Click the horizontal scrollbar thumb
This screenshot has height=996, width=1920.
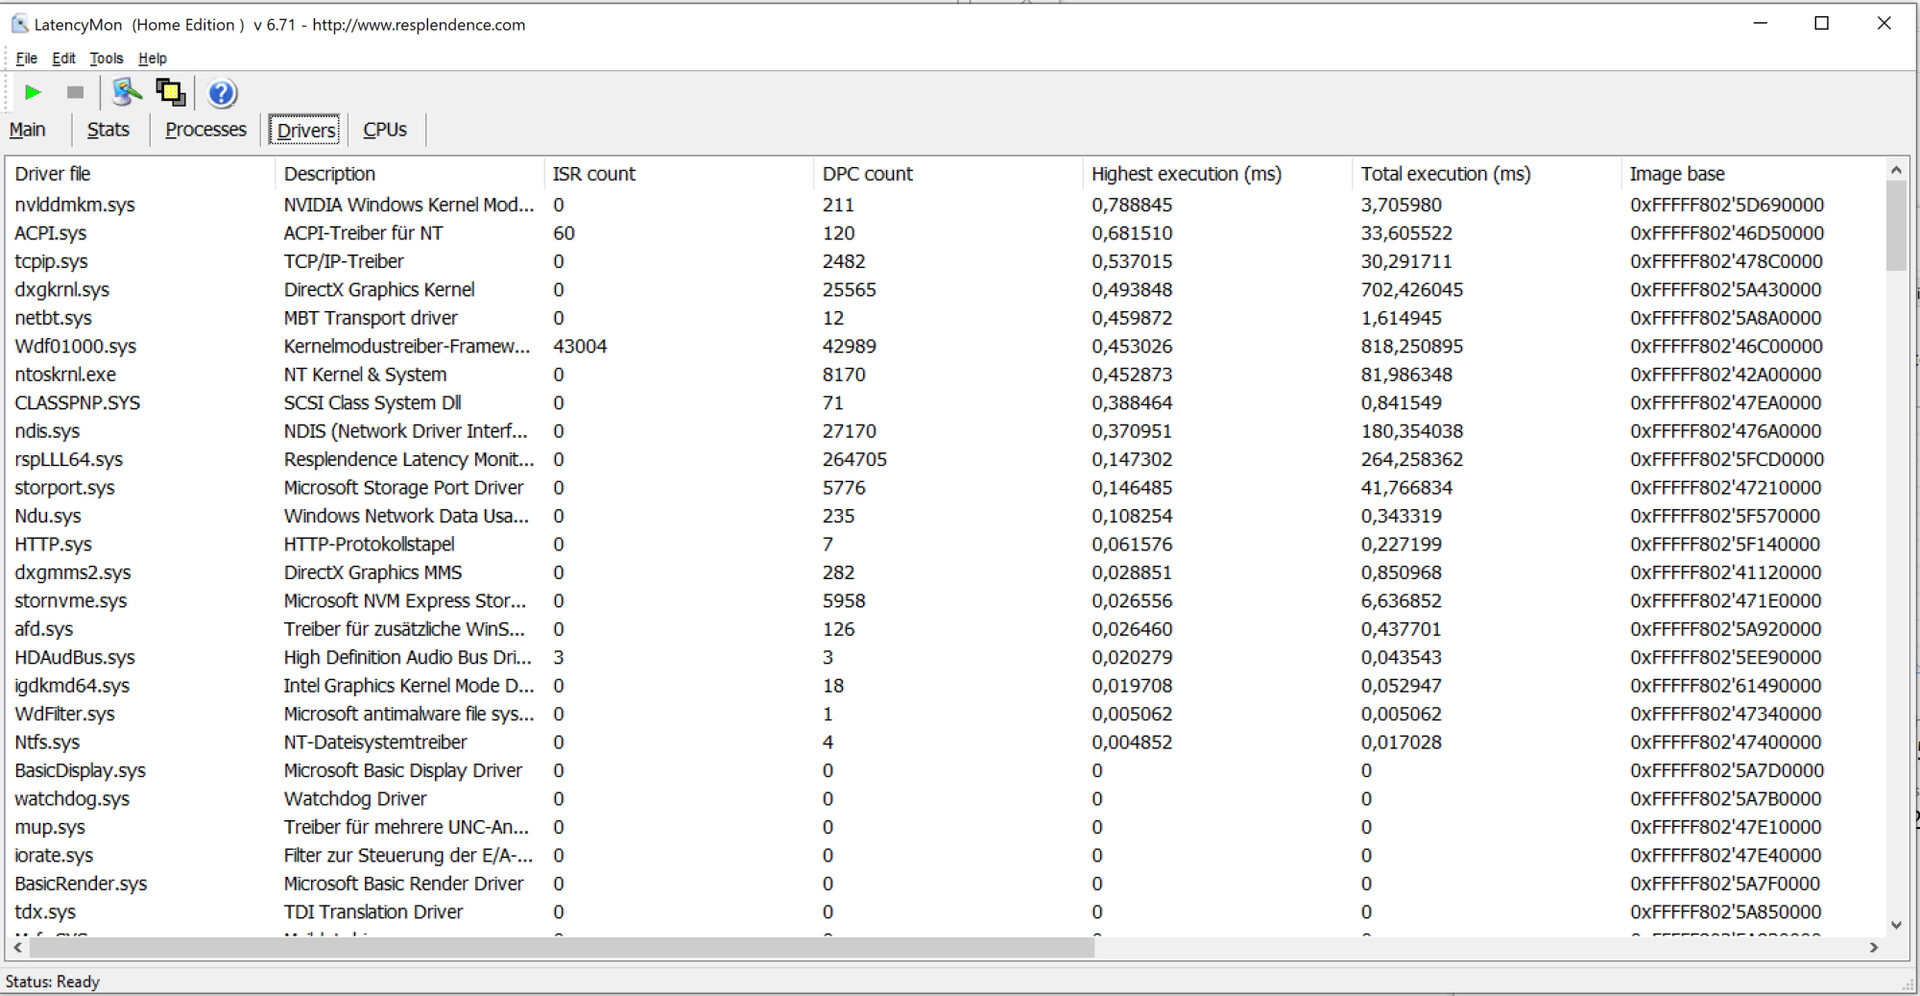(560, 947)
